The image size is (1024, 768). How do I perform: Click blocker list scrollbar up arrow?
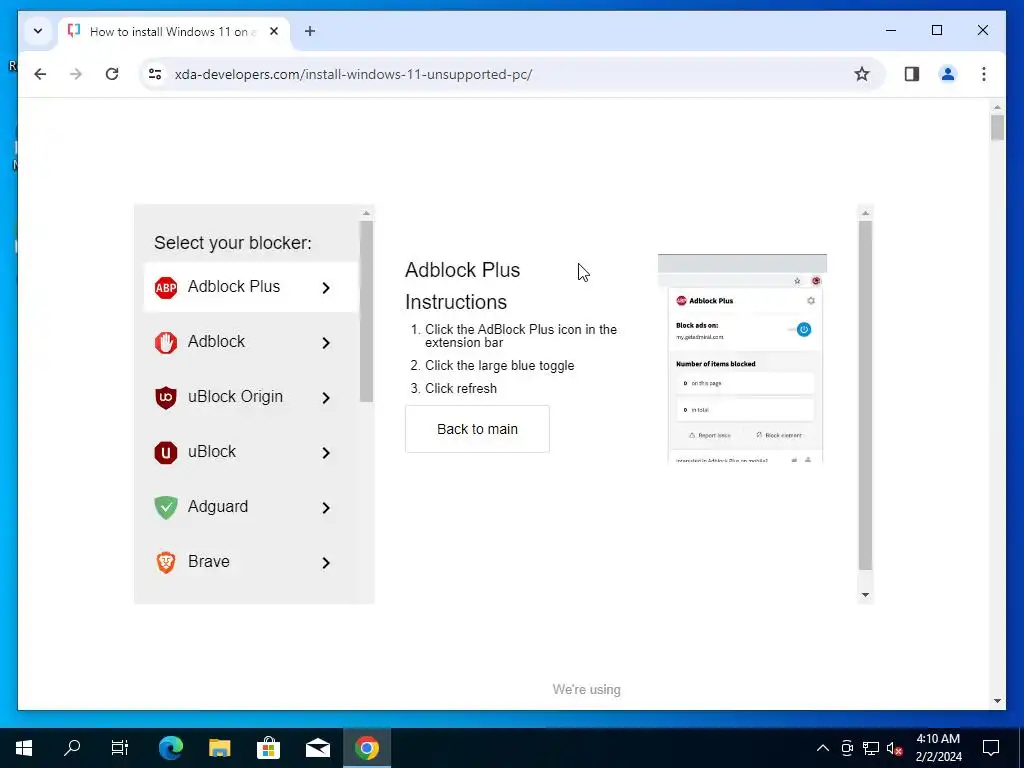(366, 213)
